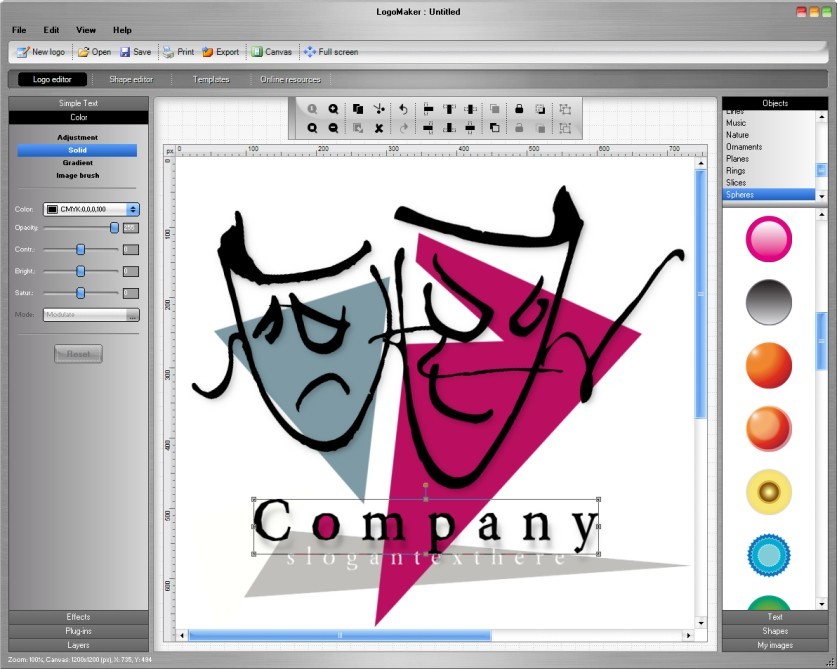
Task: Expand the My images panel
Action: point(775,645)
